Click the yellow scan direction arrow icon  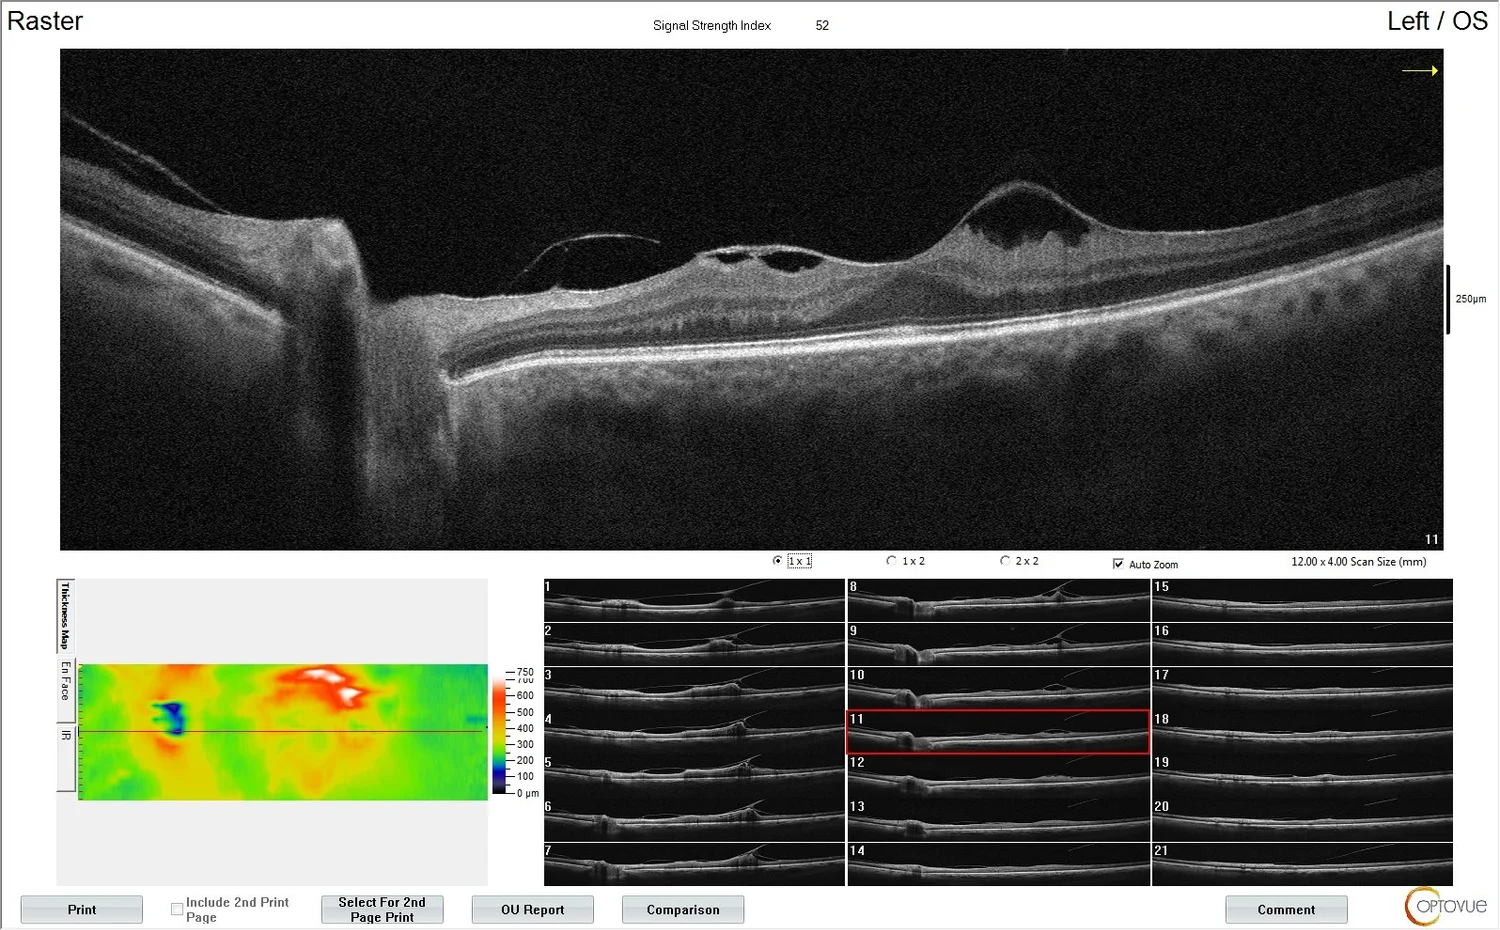(x=1421, y=70)
